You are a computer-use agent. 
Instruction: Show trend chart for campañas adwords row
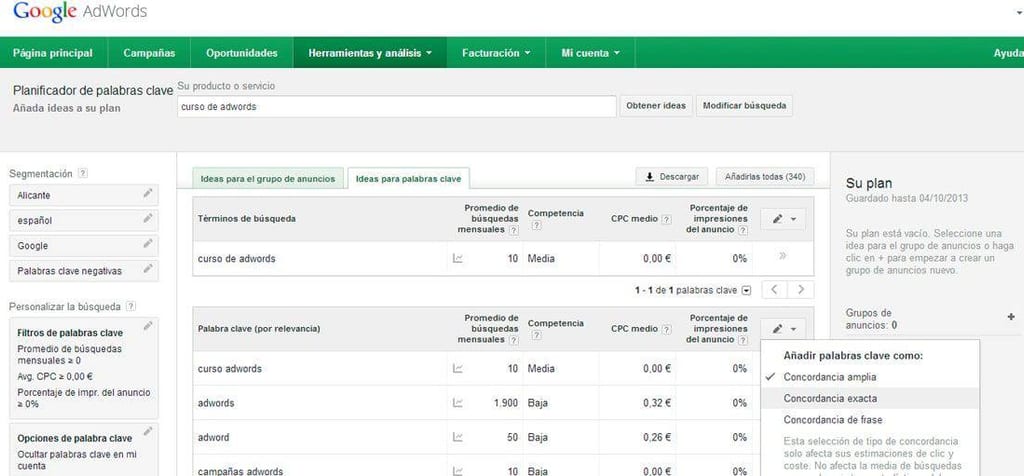458,471
